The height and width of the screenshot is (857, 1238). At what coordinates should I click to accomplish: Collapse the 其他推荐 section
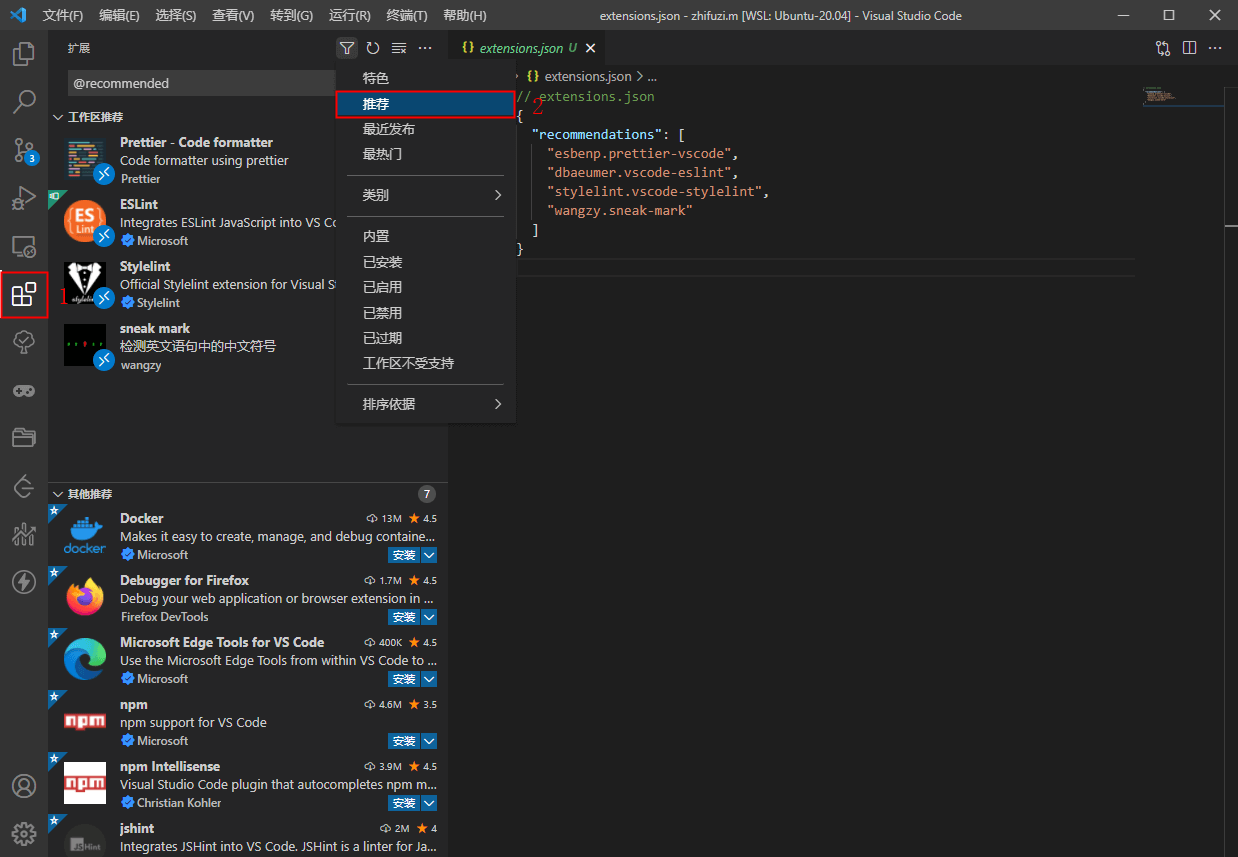point(59,494)
